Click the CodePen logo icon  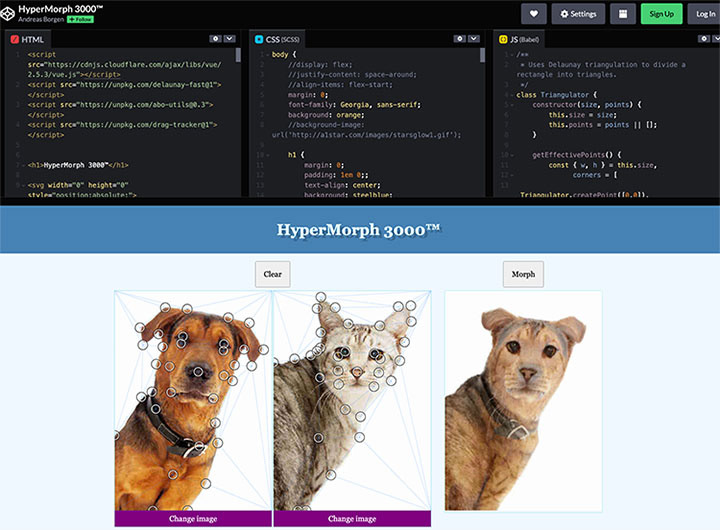pos(7,14)
